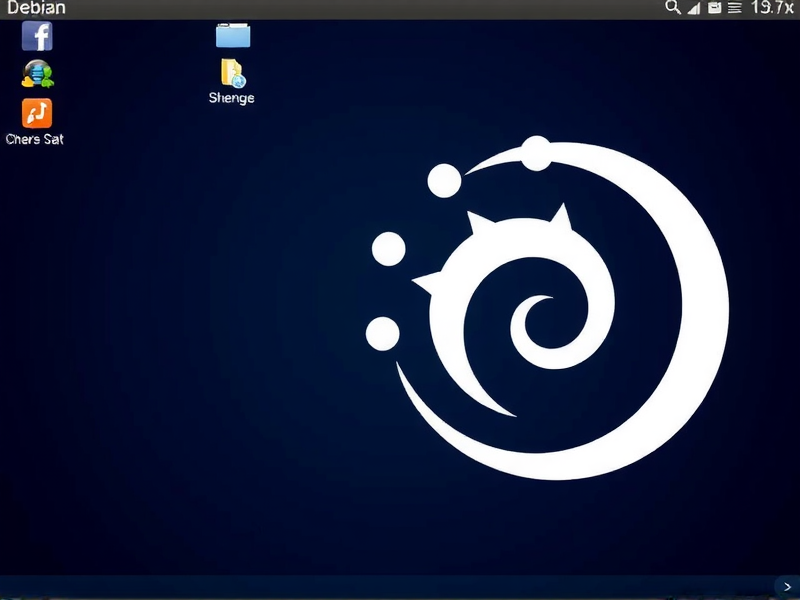Click the network signal indicator
800x600 pixels.
pos(692,8)
